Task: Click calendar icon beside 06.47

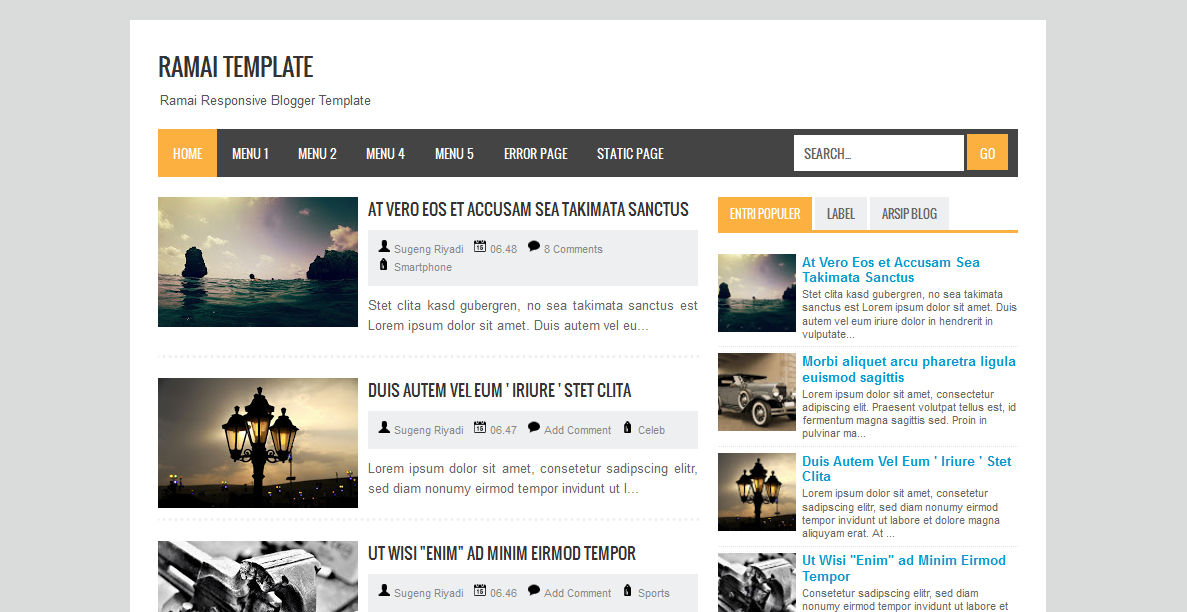Action: [x=480, y=427]
